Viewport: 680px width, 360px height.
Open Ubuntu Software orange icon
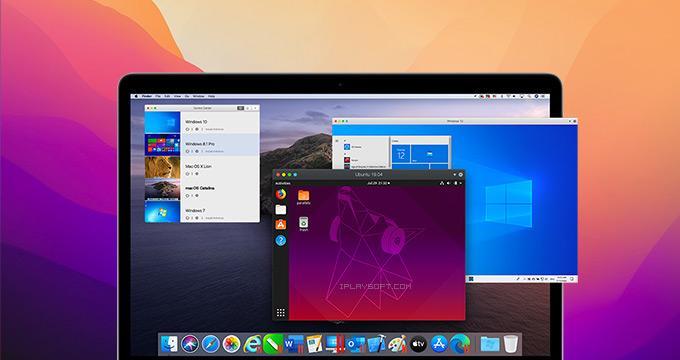(281, 225)
